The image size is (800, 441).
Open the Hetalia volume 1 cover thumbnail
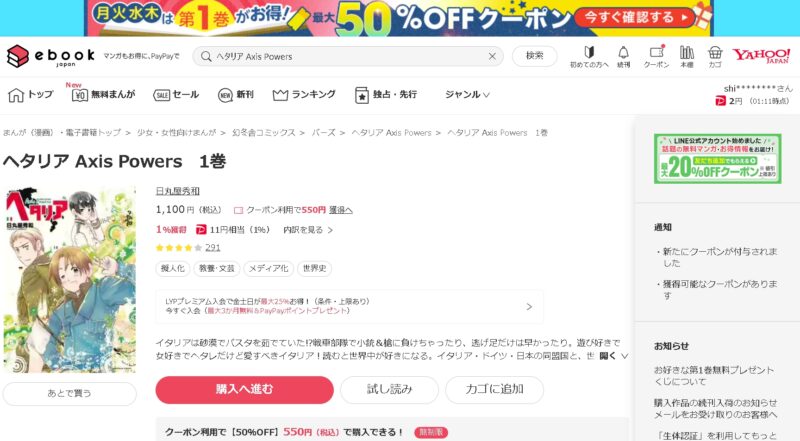point(70,279)
